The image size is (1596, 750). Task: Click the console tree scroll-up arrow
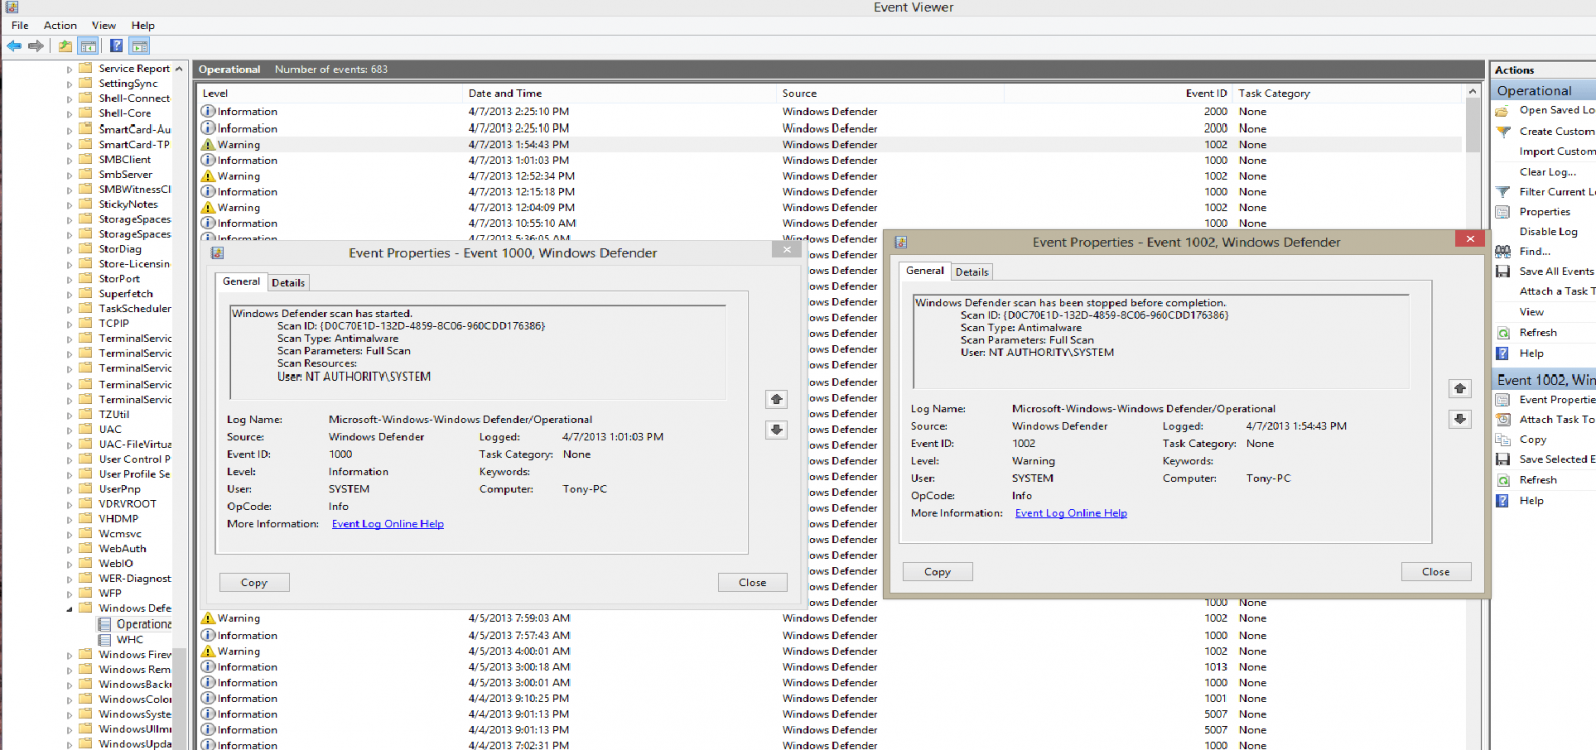tap(179, 69)
